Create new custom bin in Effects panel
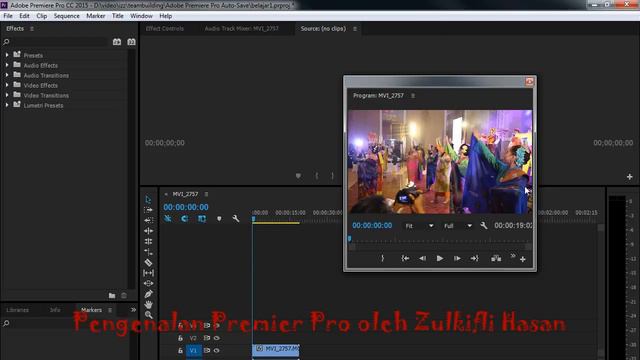The width and height of the screenshot is (640, 360). coord(112,296)
